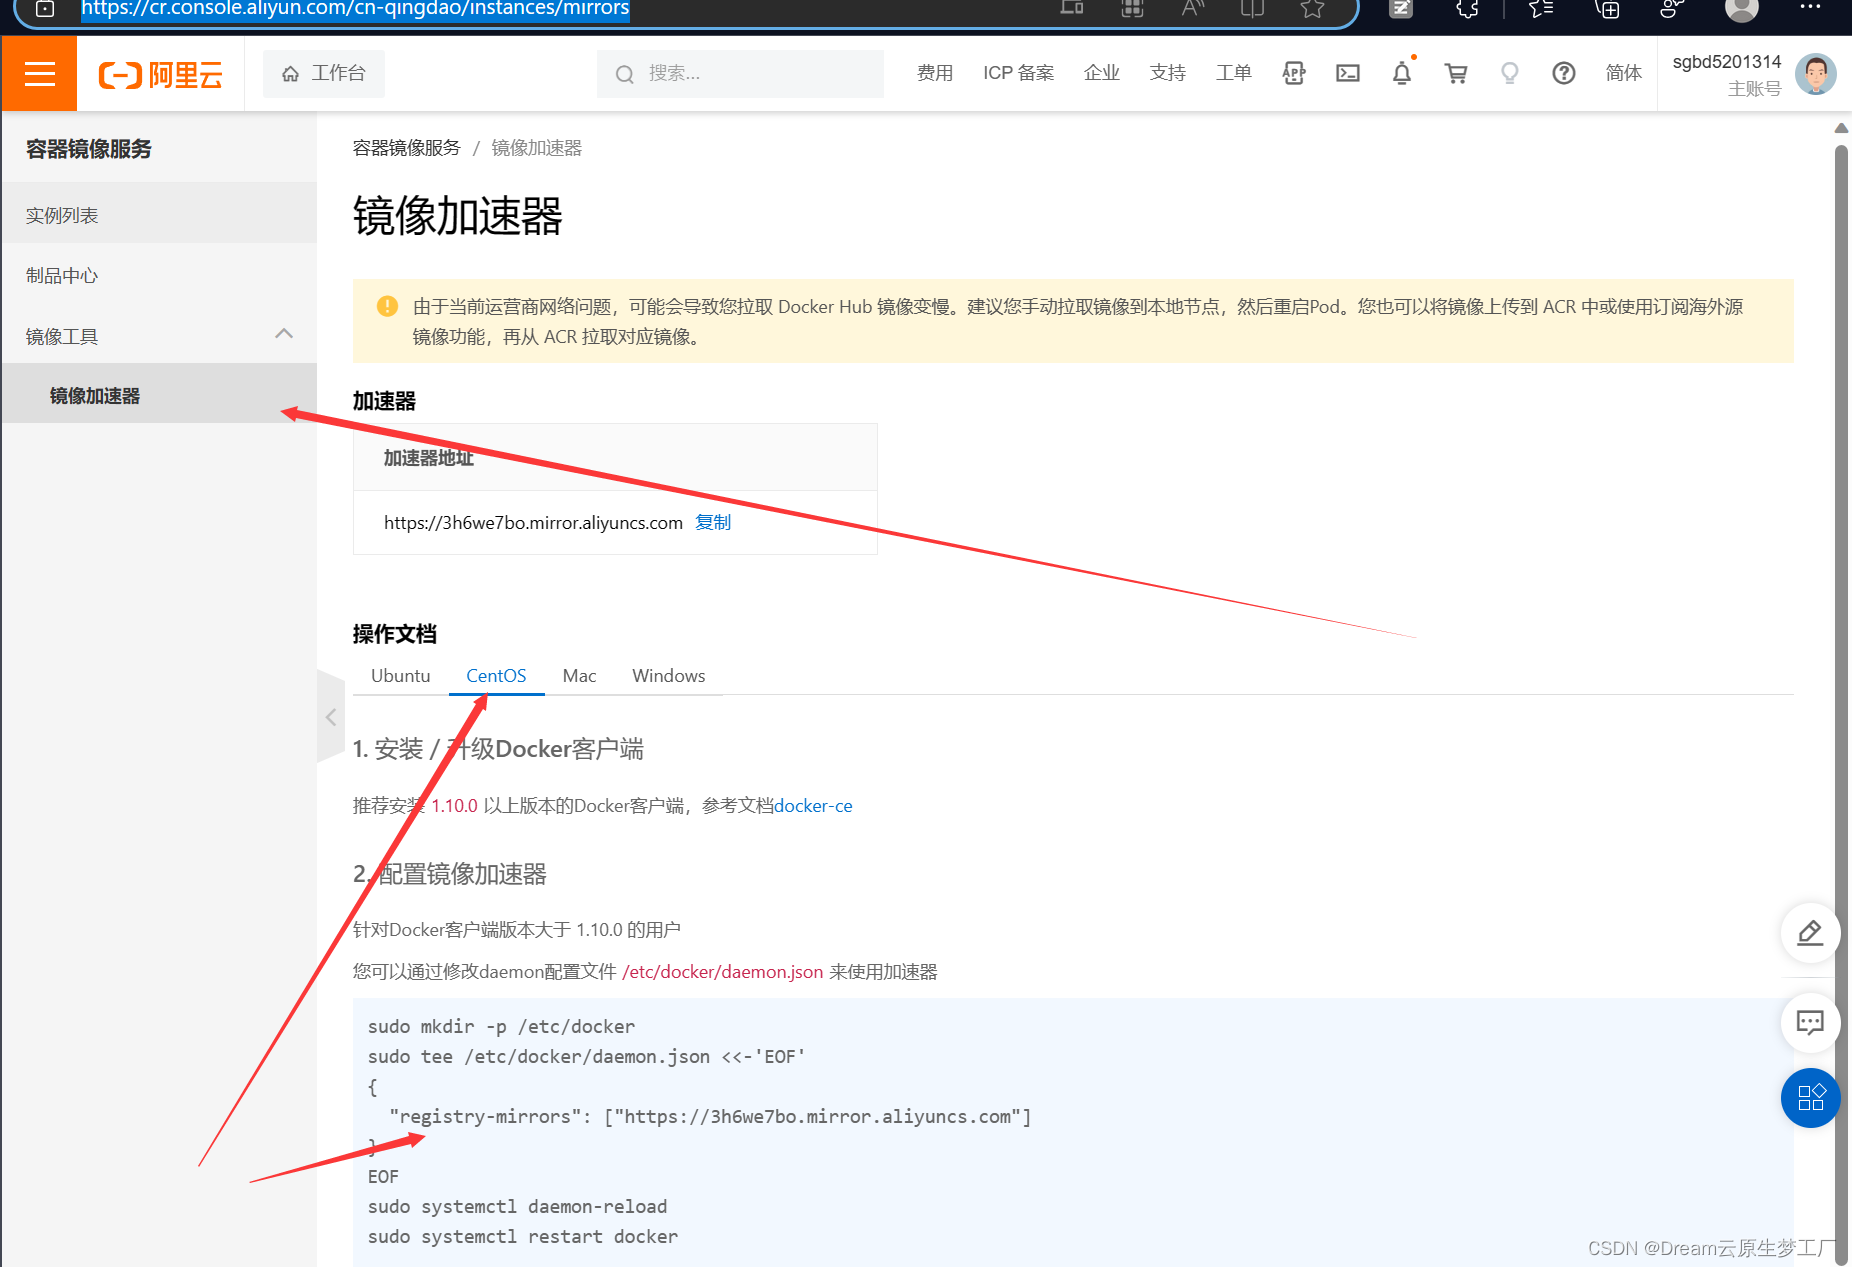The height and width of the screenshot is (1267, 1852).
Task: Switch to the Mac tab
Action: coord(579,675)
